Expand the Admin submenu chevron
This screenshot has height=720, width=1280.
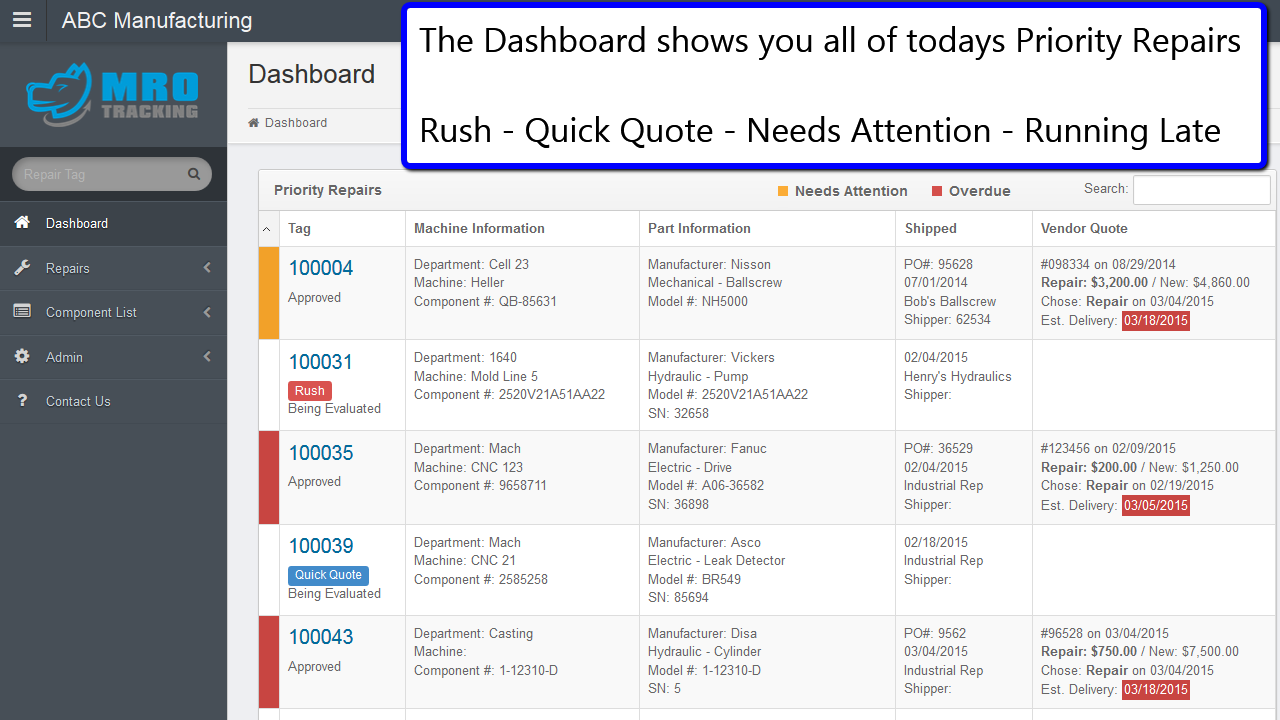tap(207, 357)
